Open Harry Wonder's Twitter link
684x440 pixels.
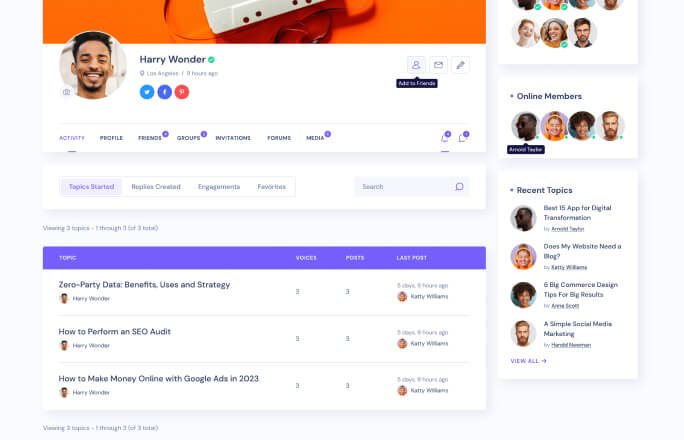click(x=147, y=92)
